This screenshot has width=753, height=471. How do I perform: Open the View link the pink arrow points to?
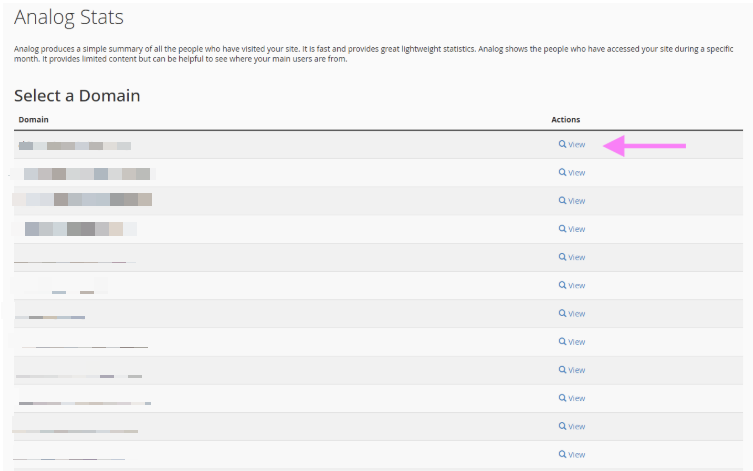[576, 145]
